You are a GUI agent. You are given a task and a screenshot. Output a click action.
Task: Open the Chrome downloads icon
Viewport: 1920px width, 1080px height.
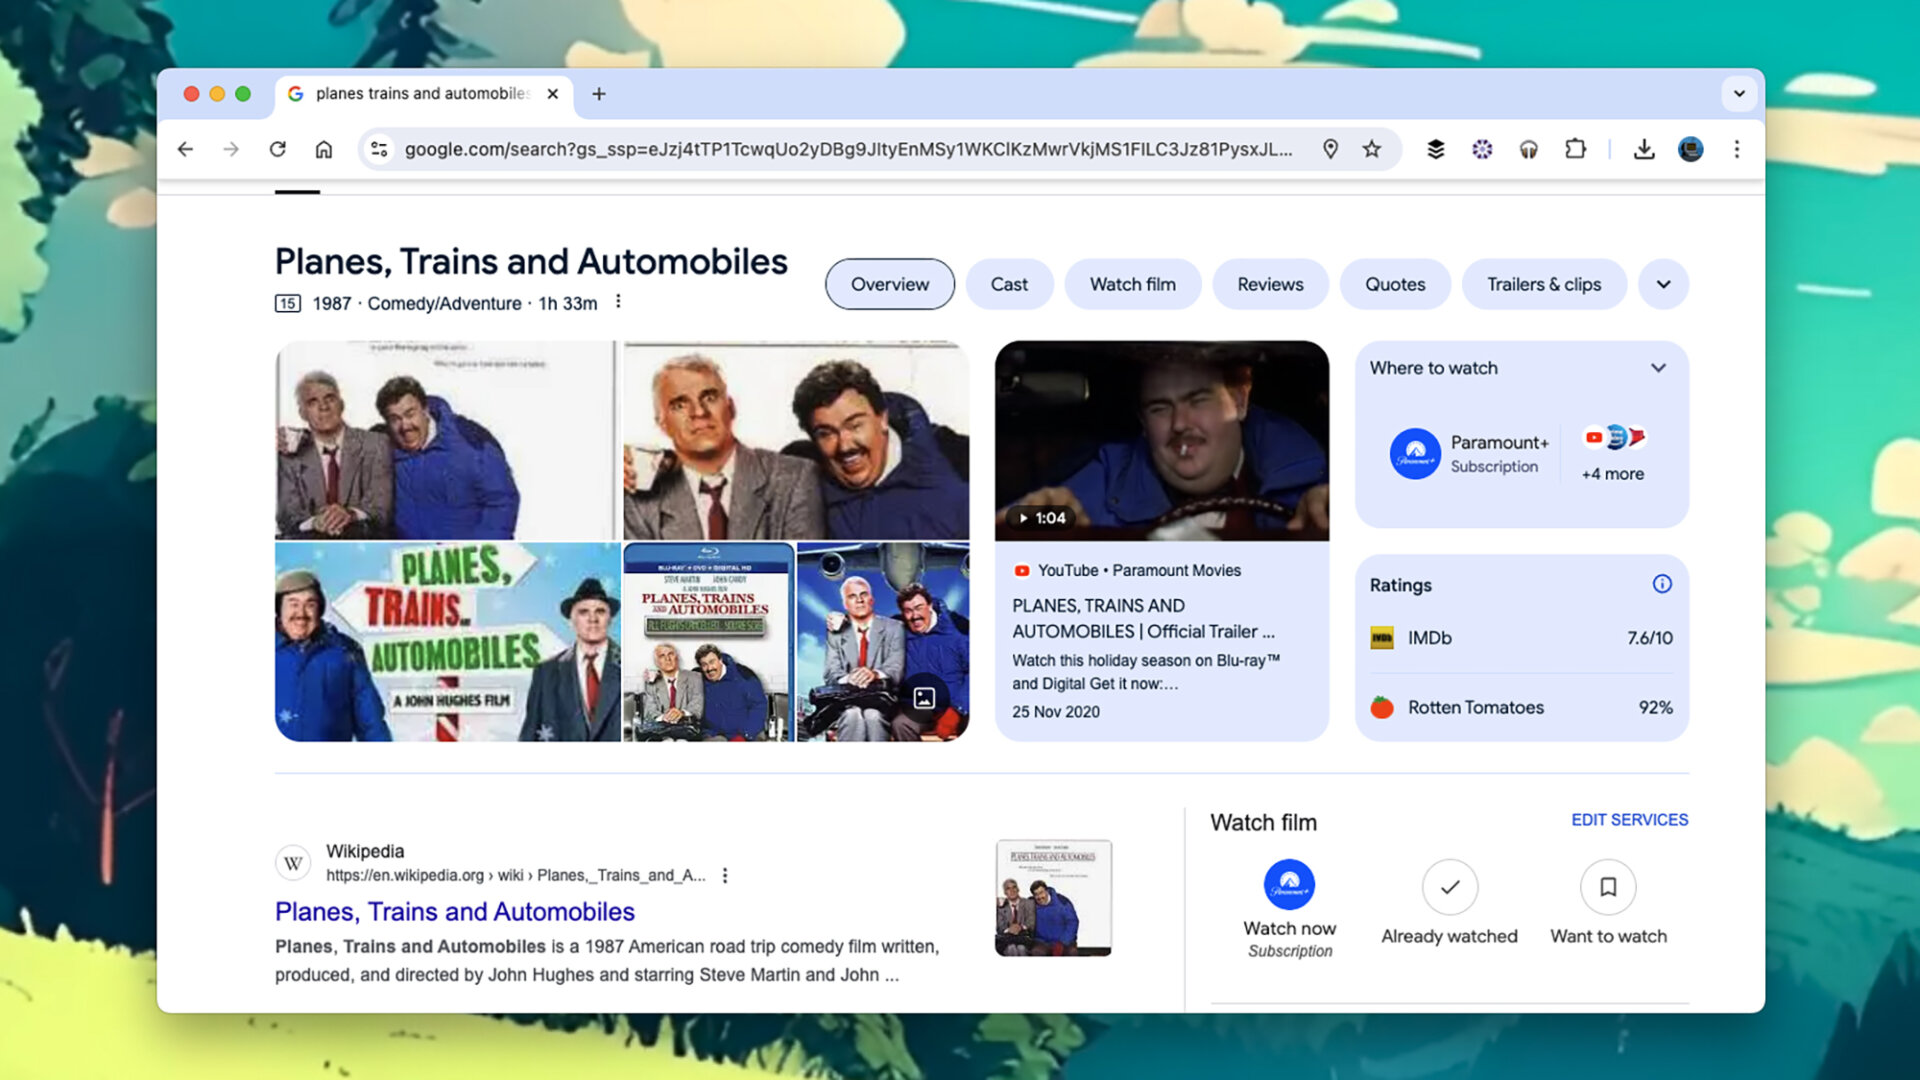click(1643, 149)
